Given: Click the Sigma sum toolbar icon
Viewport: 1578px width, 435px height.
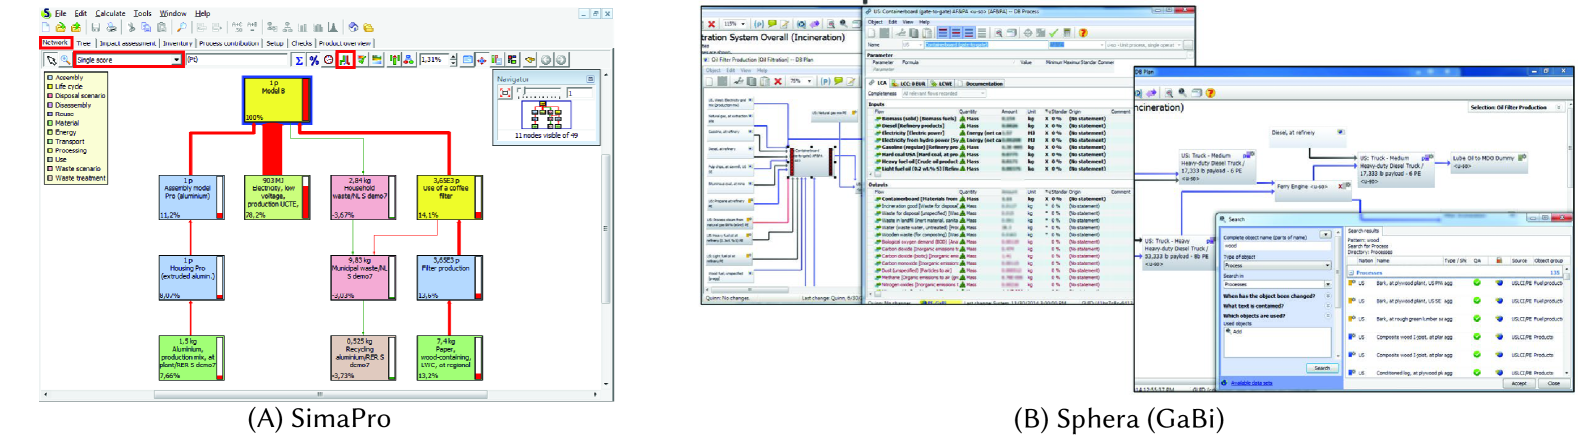Looking at the screenshot, I should click(x=298, y=60).
